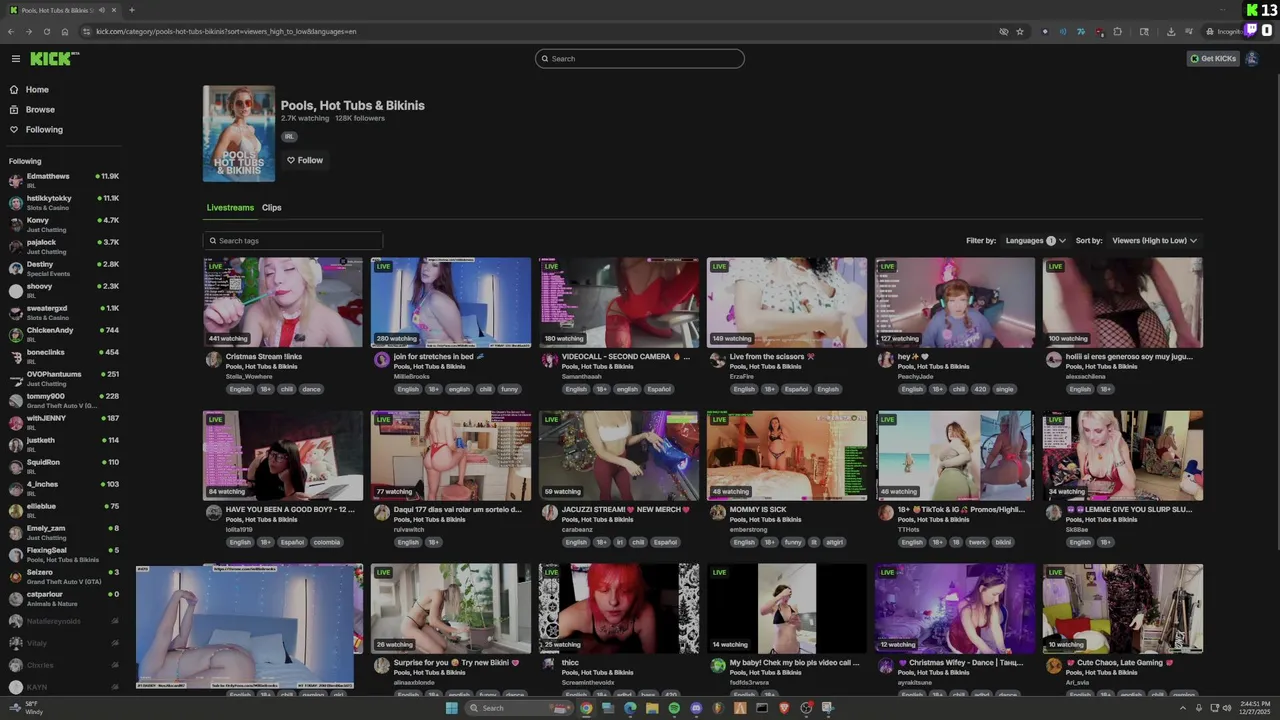The height and width of the screenshot is (720, 1280).
Task: Select OVOPhantuums in Following list
Action: coord(62,378)
